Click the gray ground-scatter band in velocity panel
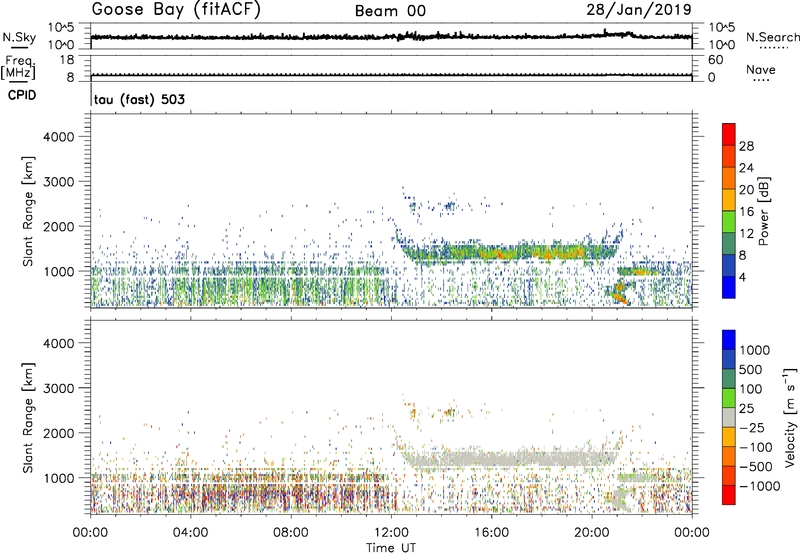The image size is (800, 554). pos(510,458)
